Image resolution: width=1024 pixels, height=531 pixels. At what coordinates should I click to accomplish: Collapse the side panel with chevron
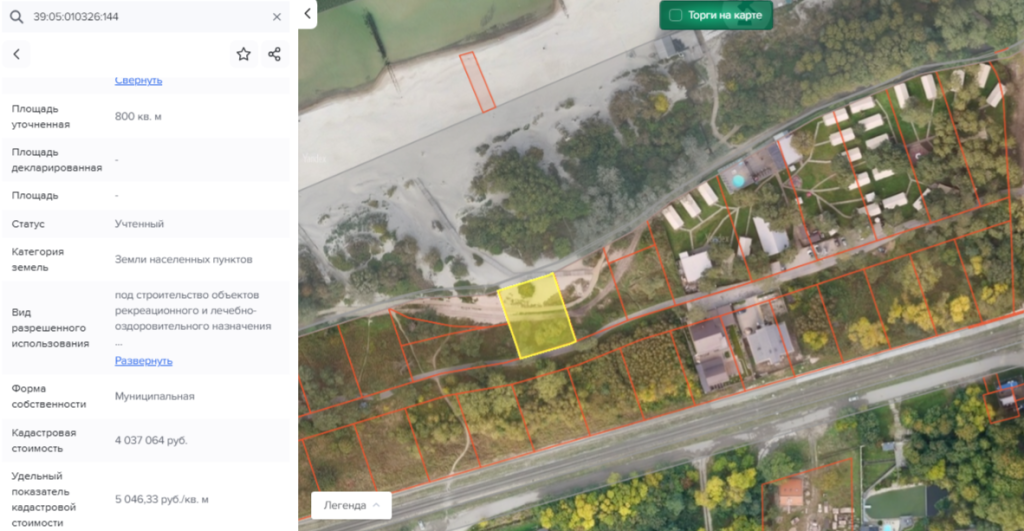[307, 13]
